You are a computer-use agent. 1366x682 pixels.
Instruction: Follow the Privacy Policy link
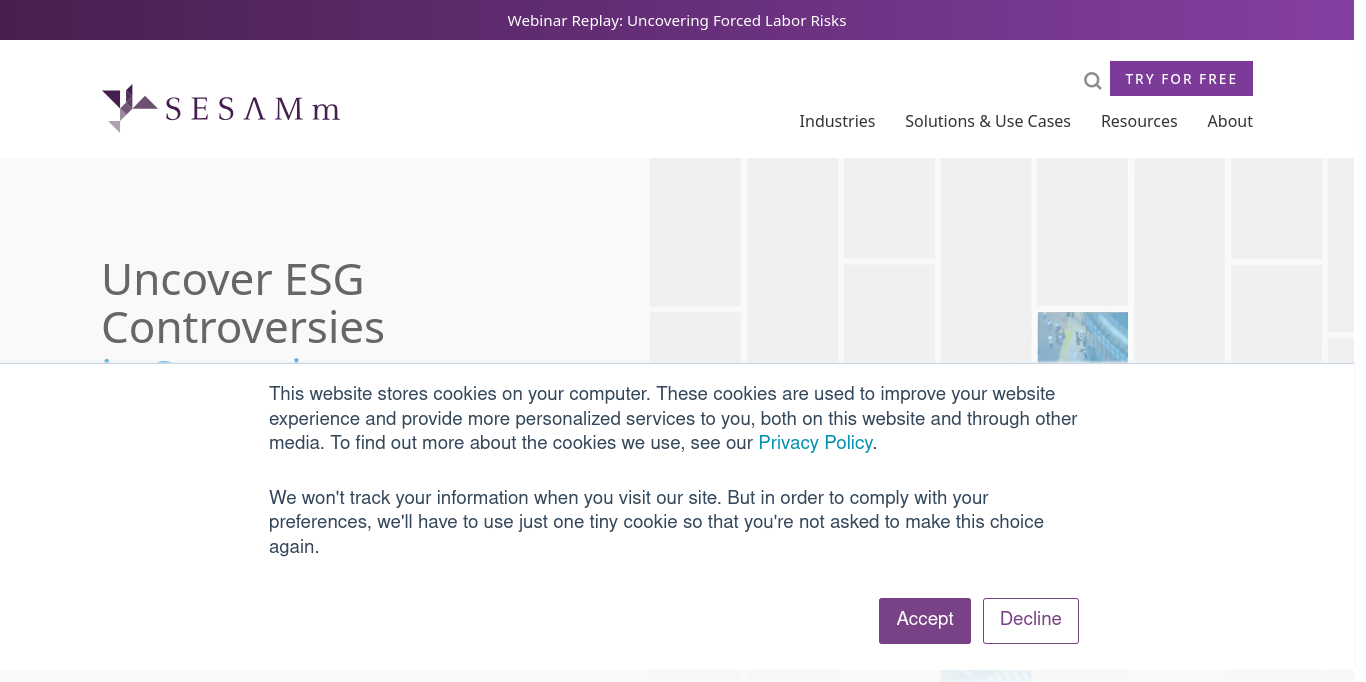click(x=815, y=443)
